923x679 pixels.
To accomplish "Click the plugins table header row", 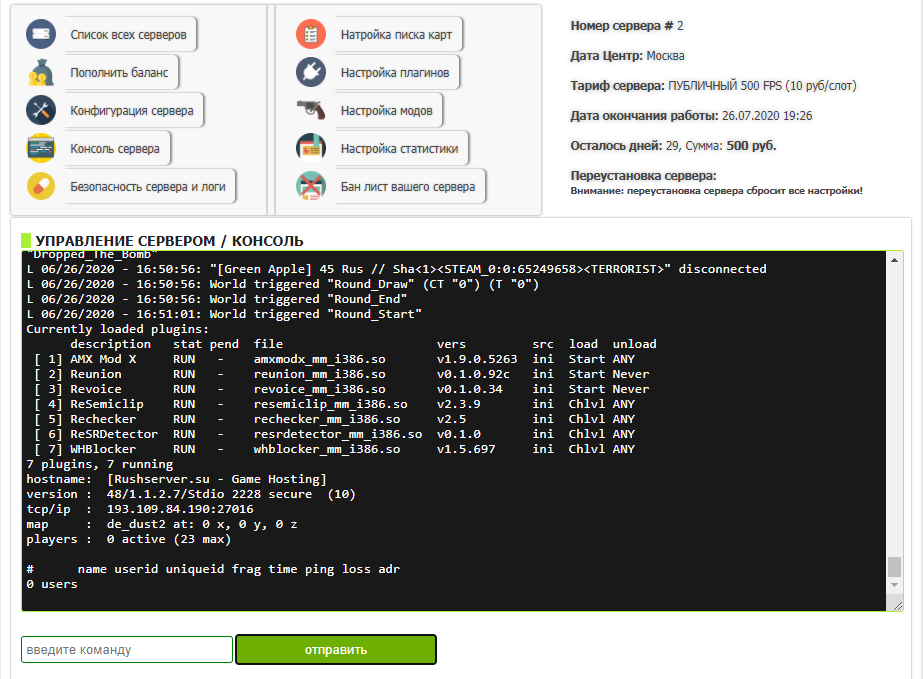I will (363, 344).
